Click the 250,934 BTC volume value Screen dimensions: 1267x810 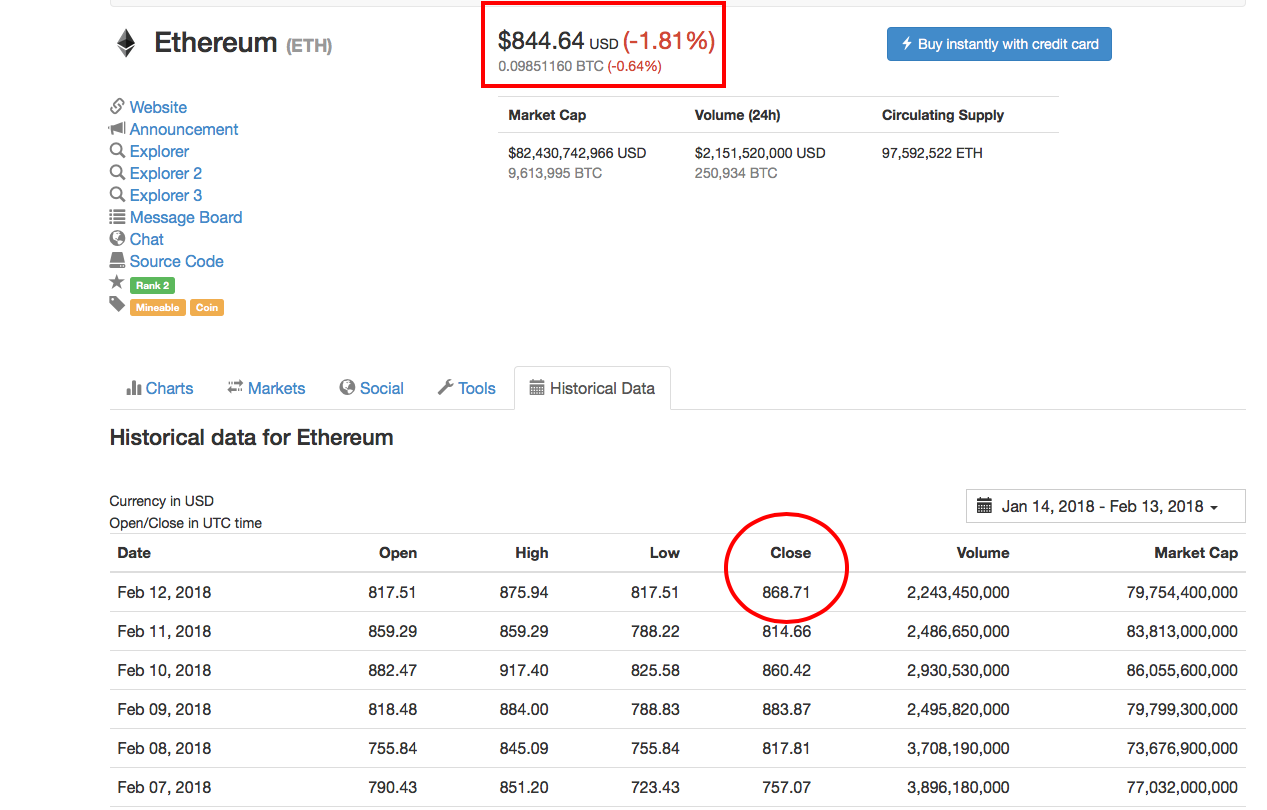pos(736,173)
